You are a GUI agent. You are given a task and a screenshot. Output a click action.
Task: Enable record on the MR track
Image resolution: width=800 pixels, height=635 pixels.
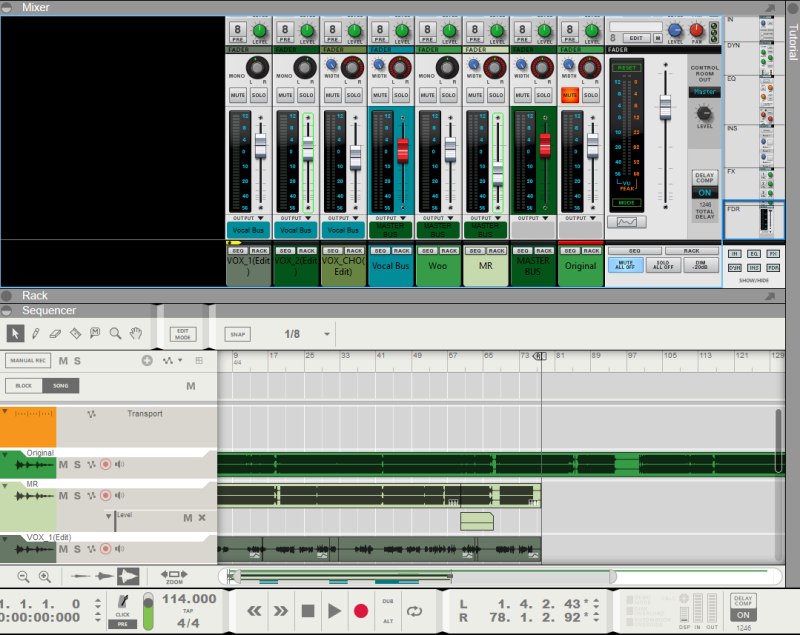(106, 495)
